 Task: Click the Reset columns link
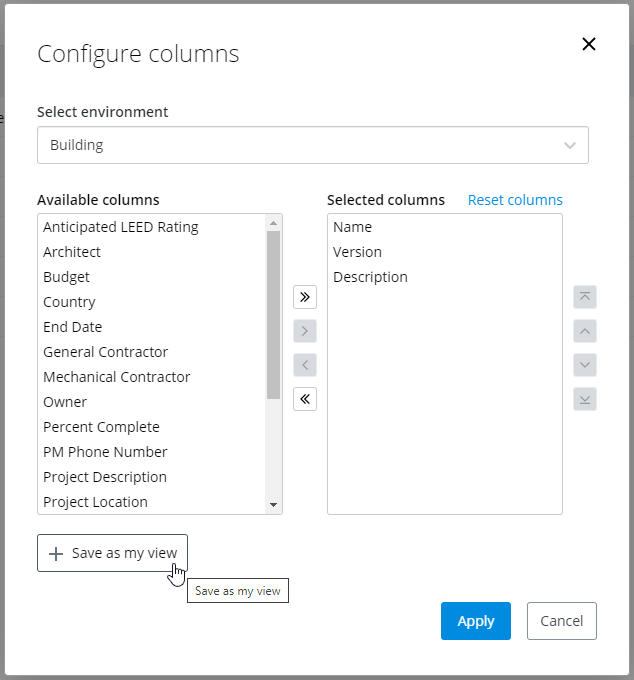coord(515,200)
